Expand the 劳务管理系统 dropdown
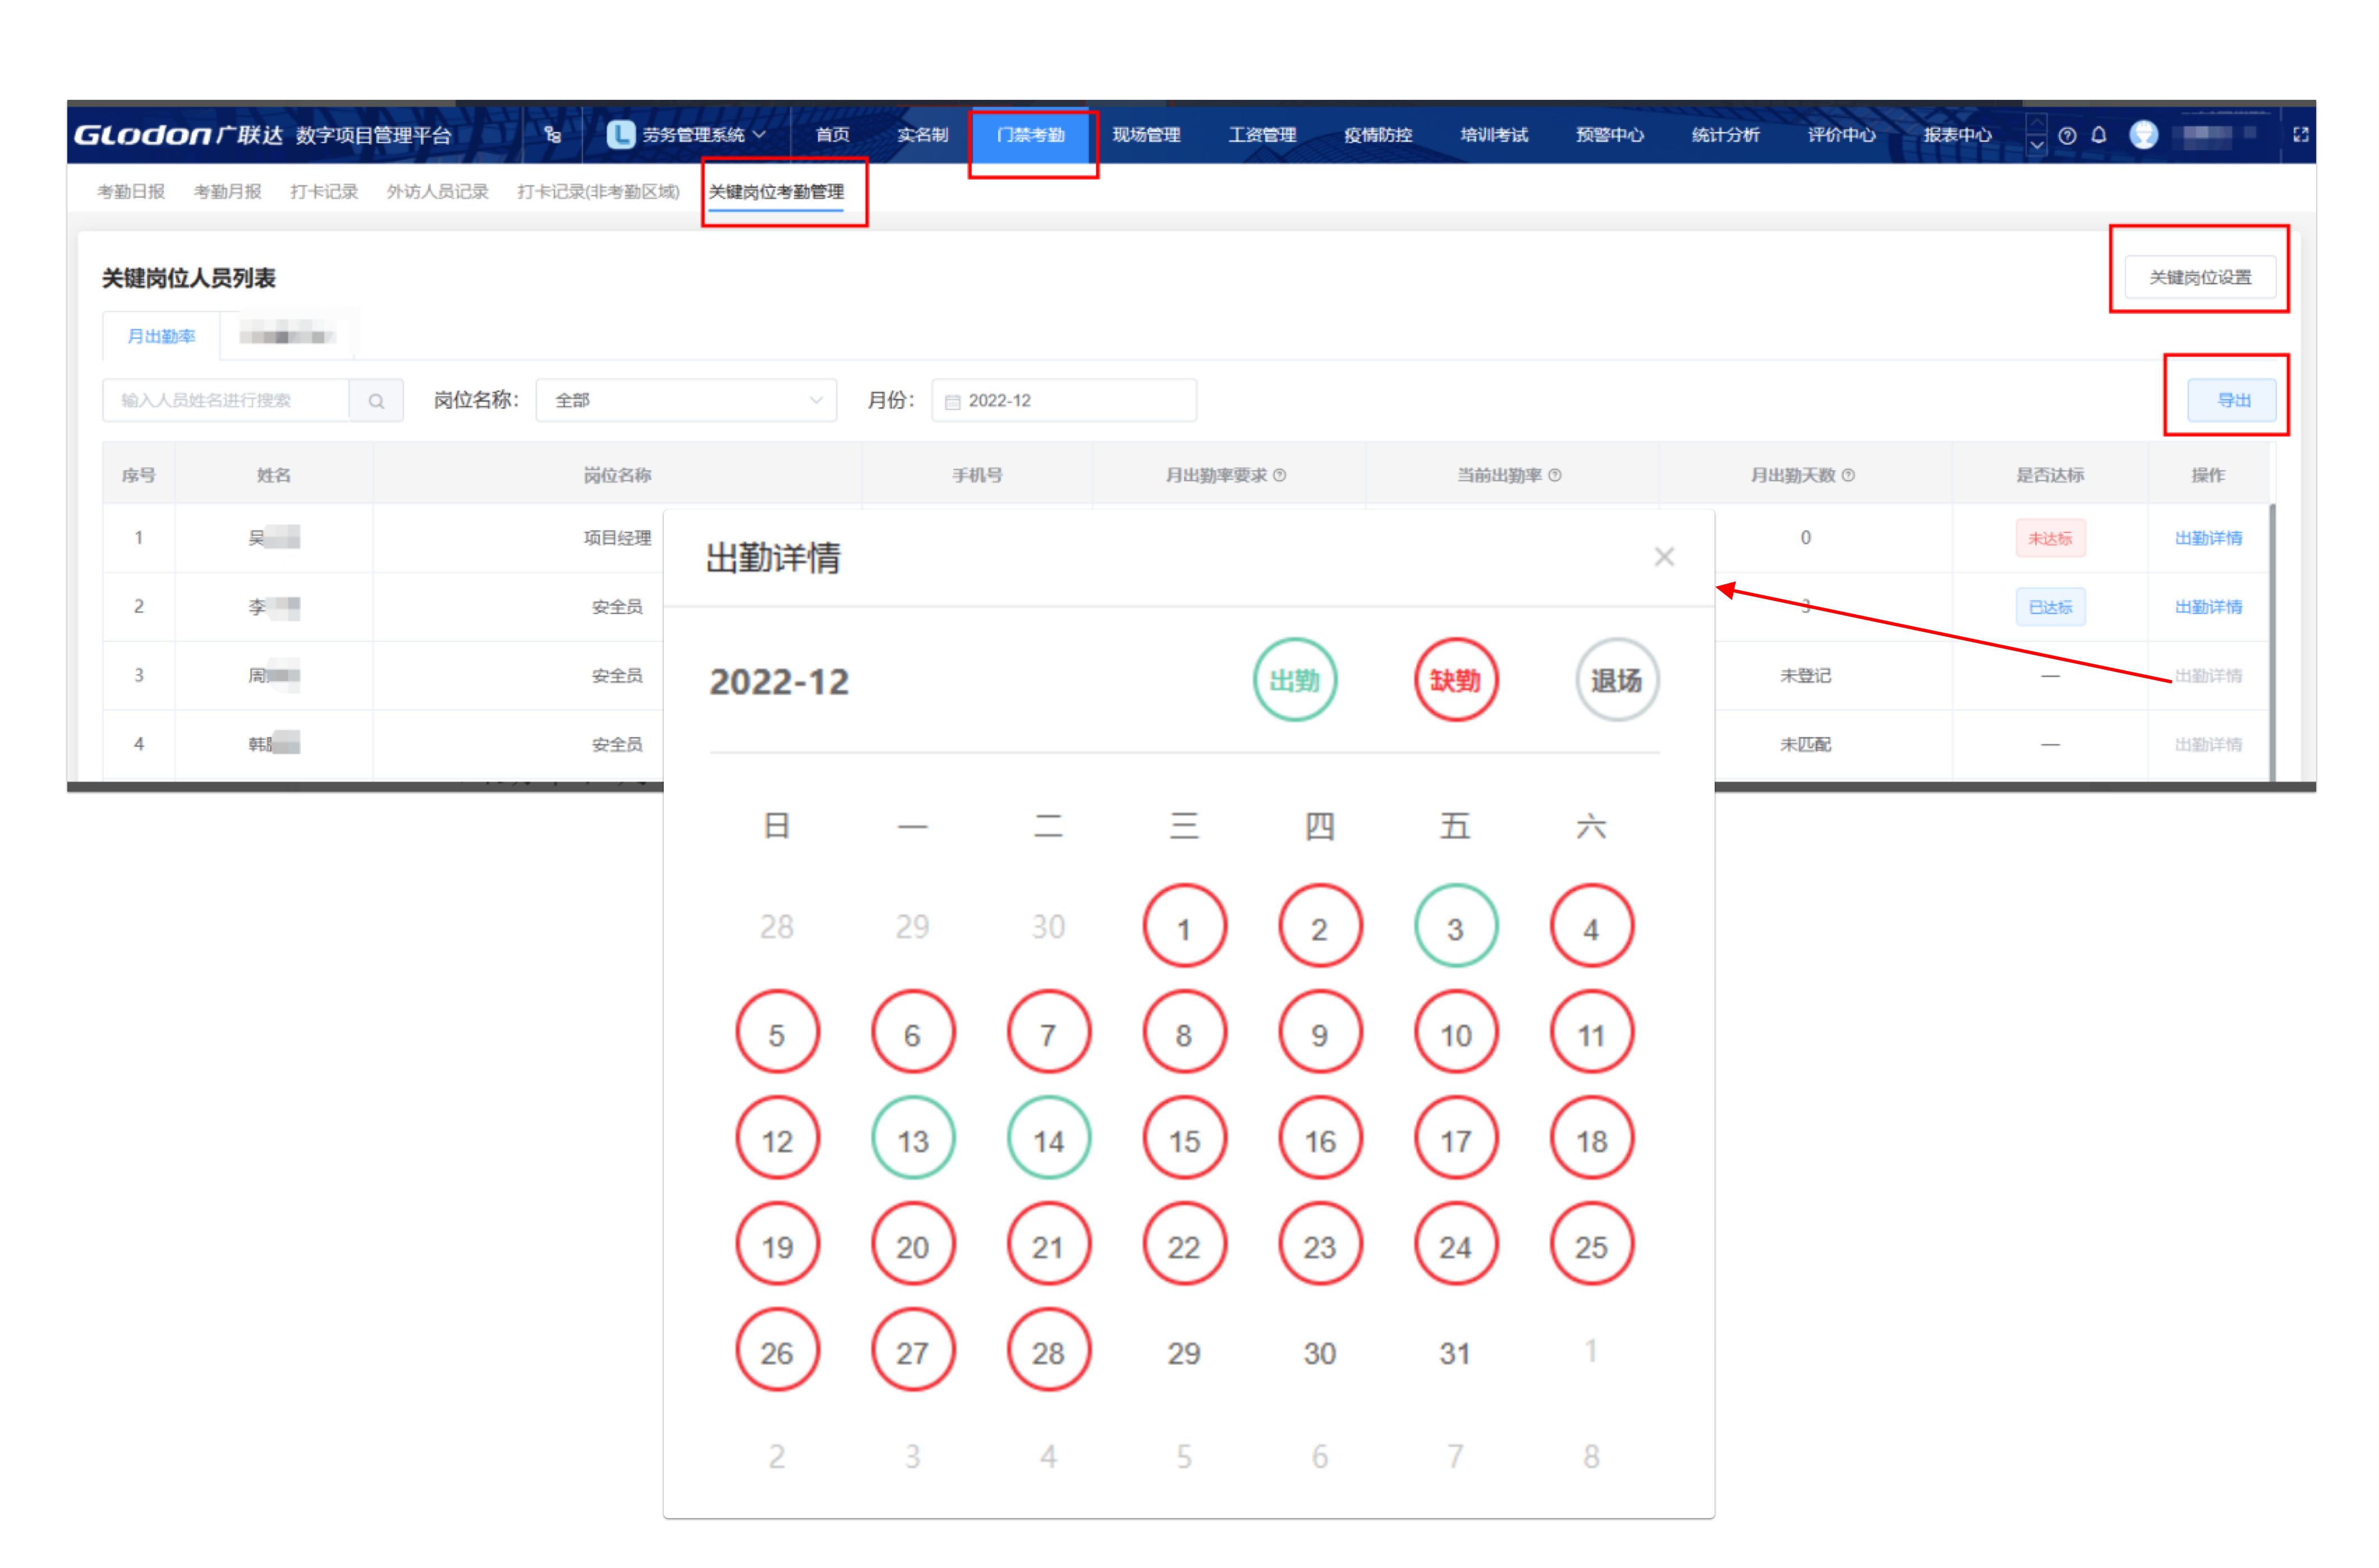2379x1568 pixels. click(758, 135)
